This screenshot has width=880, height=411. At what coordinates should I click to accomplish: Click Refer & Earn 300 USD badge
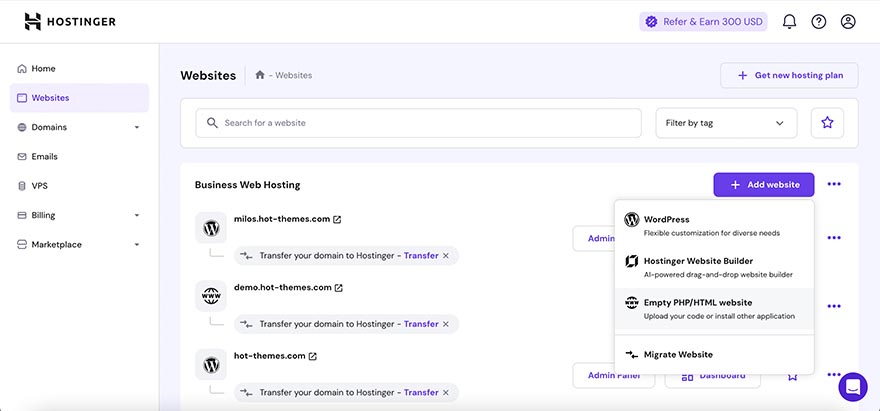[x=704, y=22]
